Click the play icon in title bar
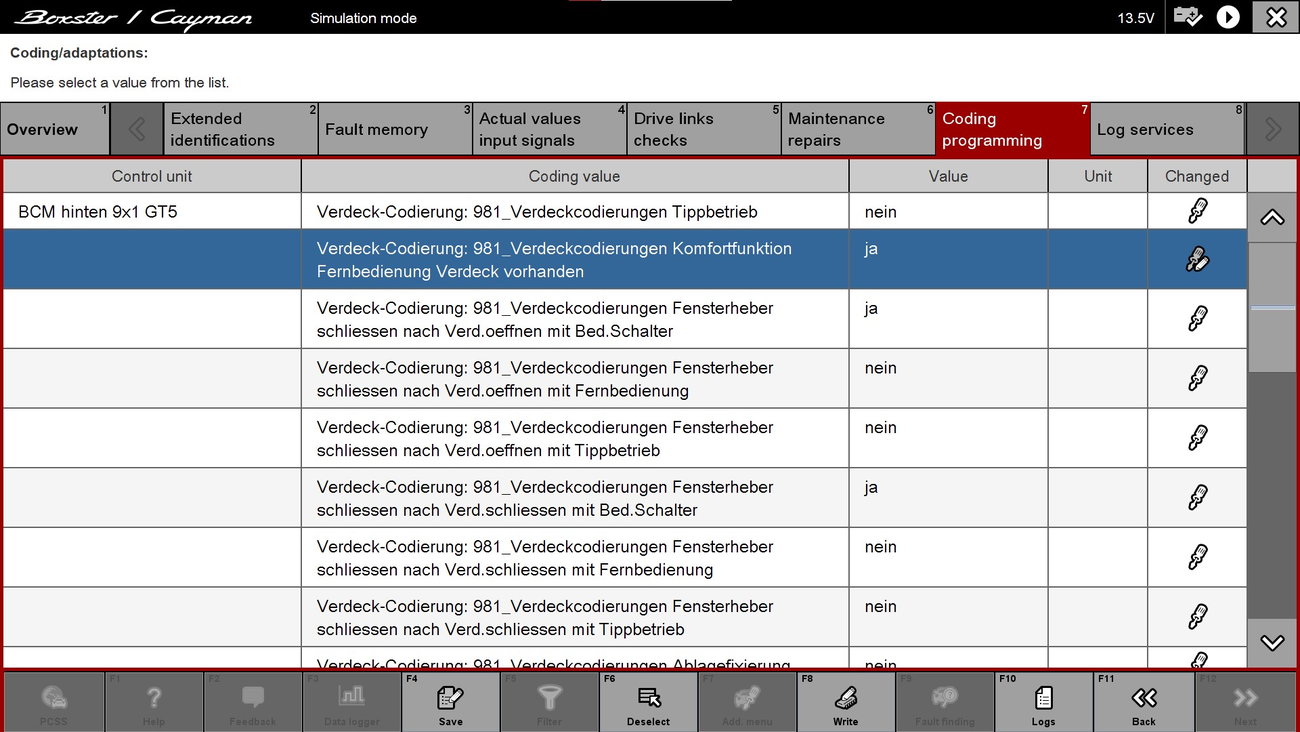 click(x=1228, y=17)
